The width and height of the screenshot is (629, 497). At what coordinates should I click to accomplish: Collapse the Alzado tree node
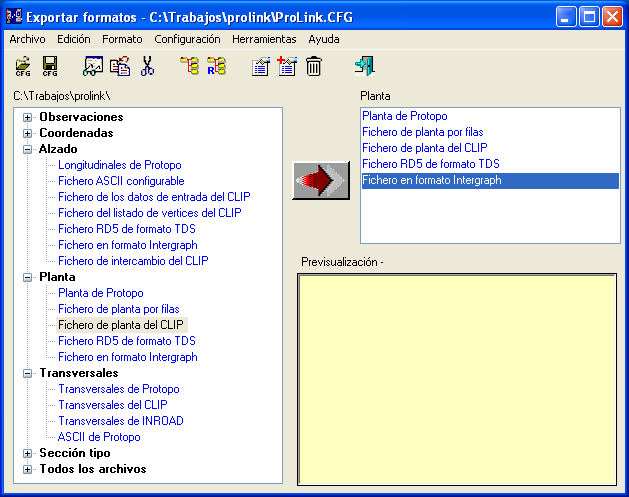(28, 149)
